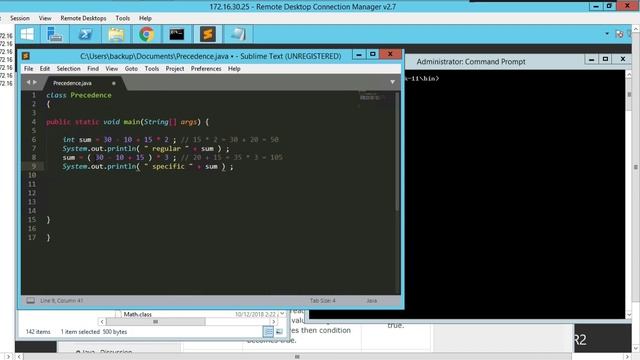
Task: Open the Goto menu
Action: [131, 69]
